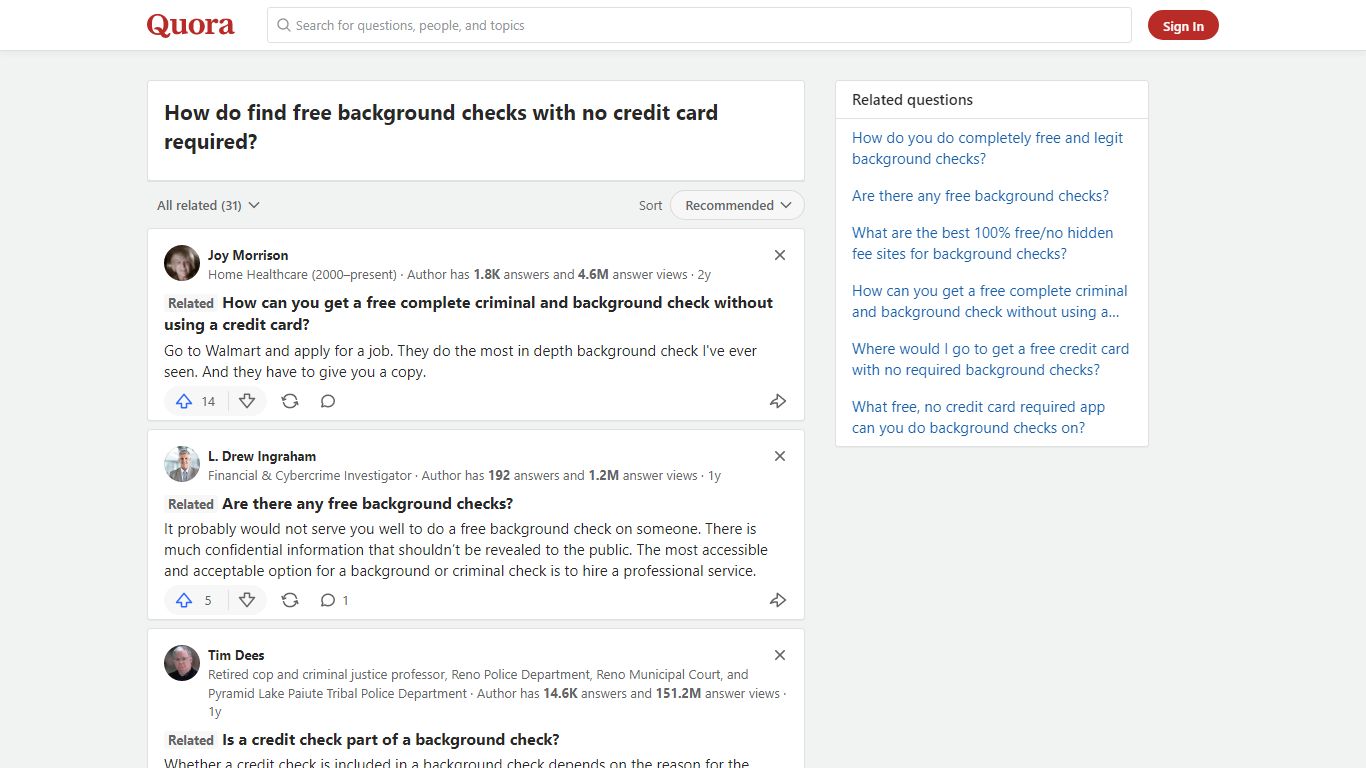Viewport: 1366px width, 768px height.
Task: Dismiss Tim Dees's answer card
Action: pyautogui.click(x=780, y=655)
